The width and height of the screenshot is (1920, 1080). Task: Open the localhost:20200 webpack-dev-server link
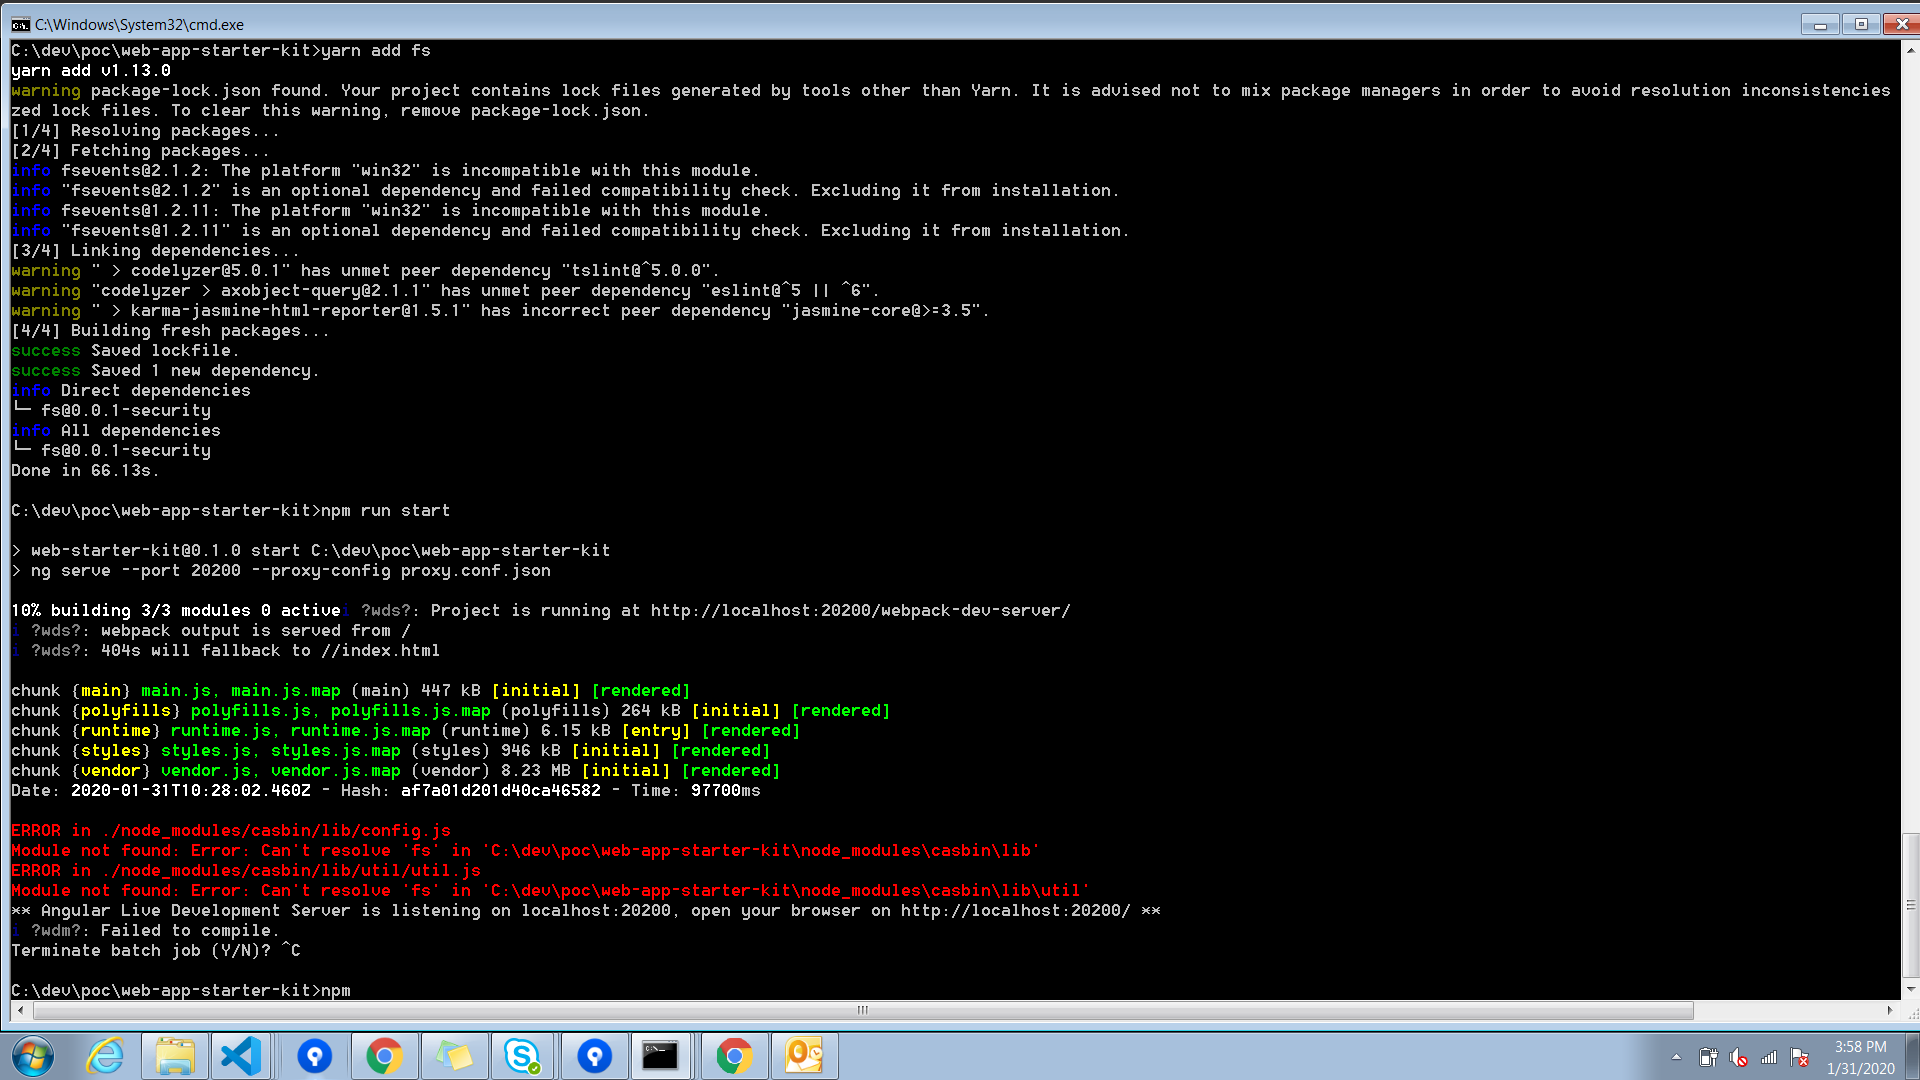click(x=860, y=610)
